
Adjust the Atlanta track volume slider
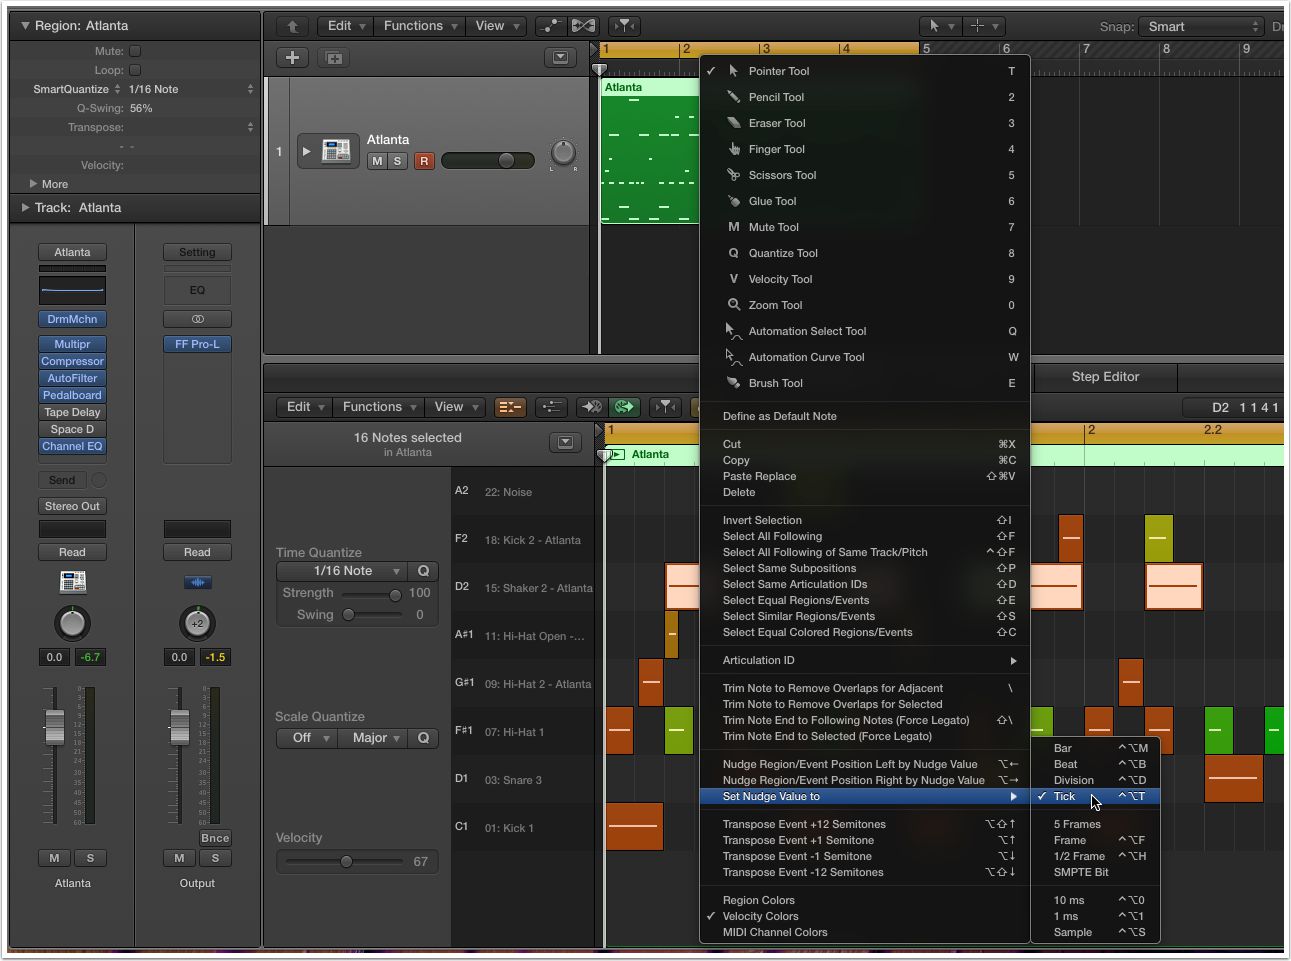point(488,160)
